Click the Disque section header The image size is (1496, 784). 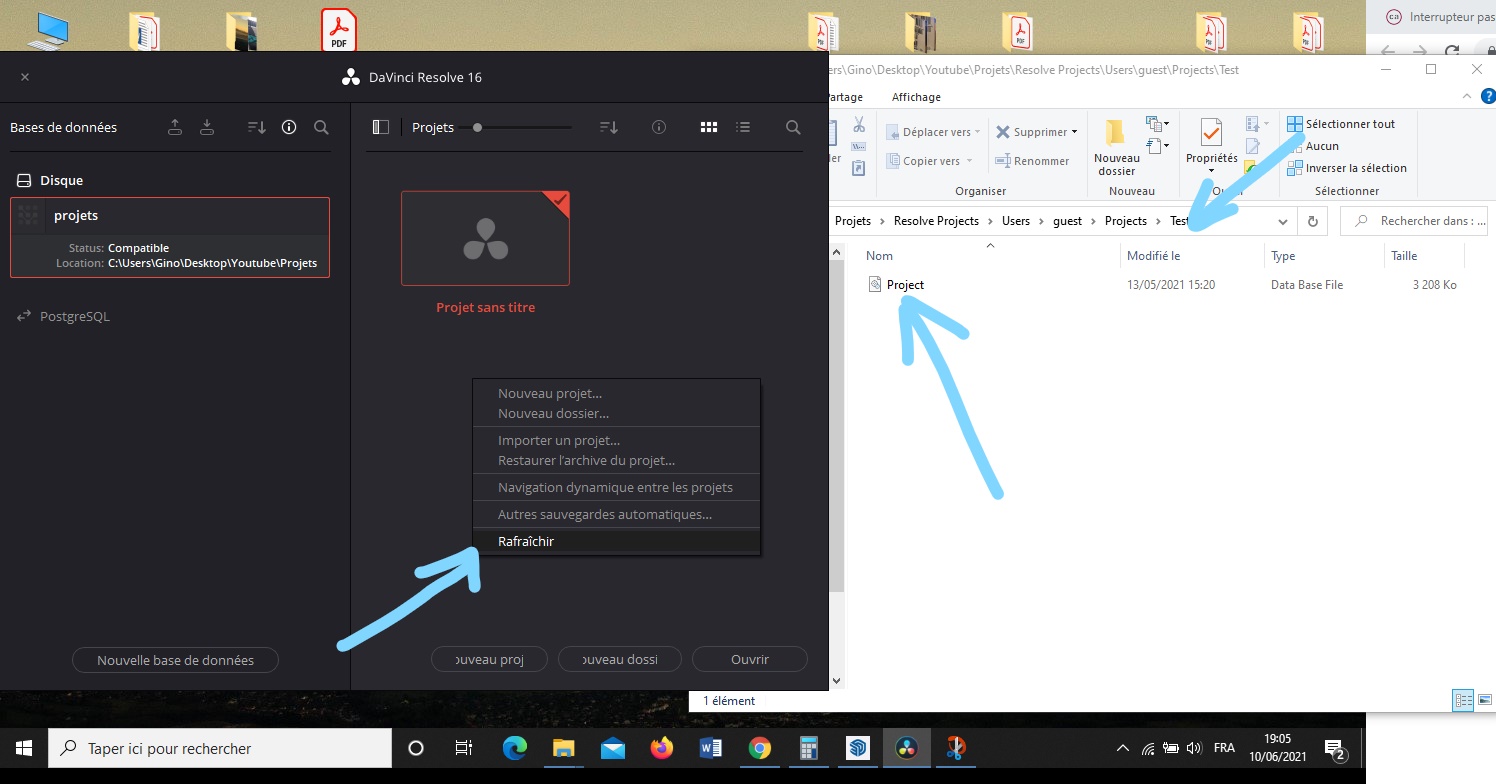pos(50,180)
